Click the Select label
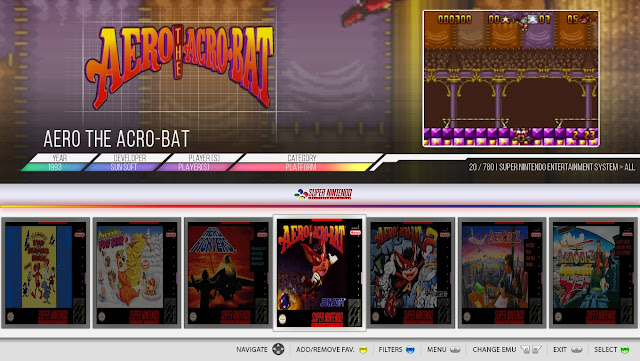Viewport: 640px width, 361px height. [605, 350]
